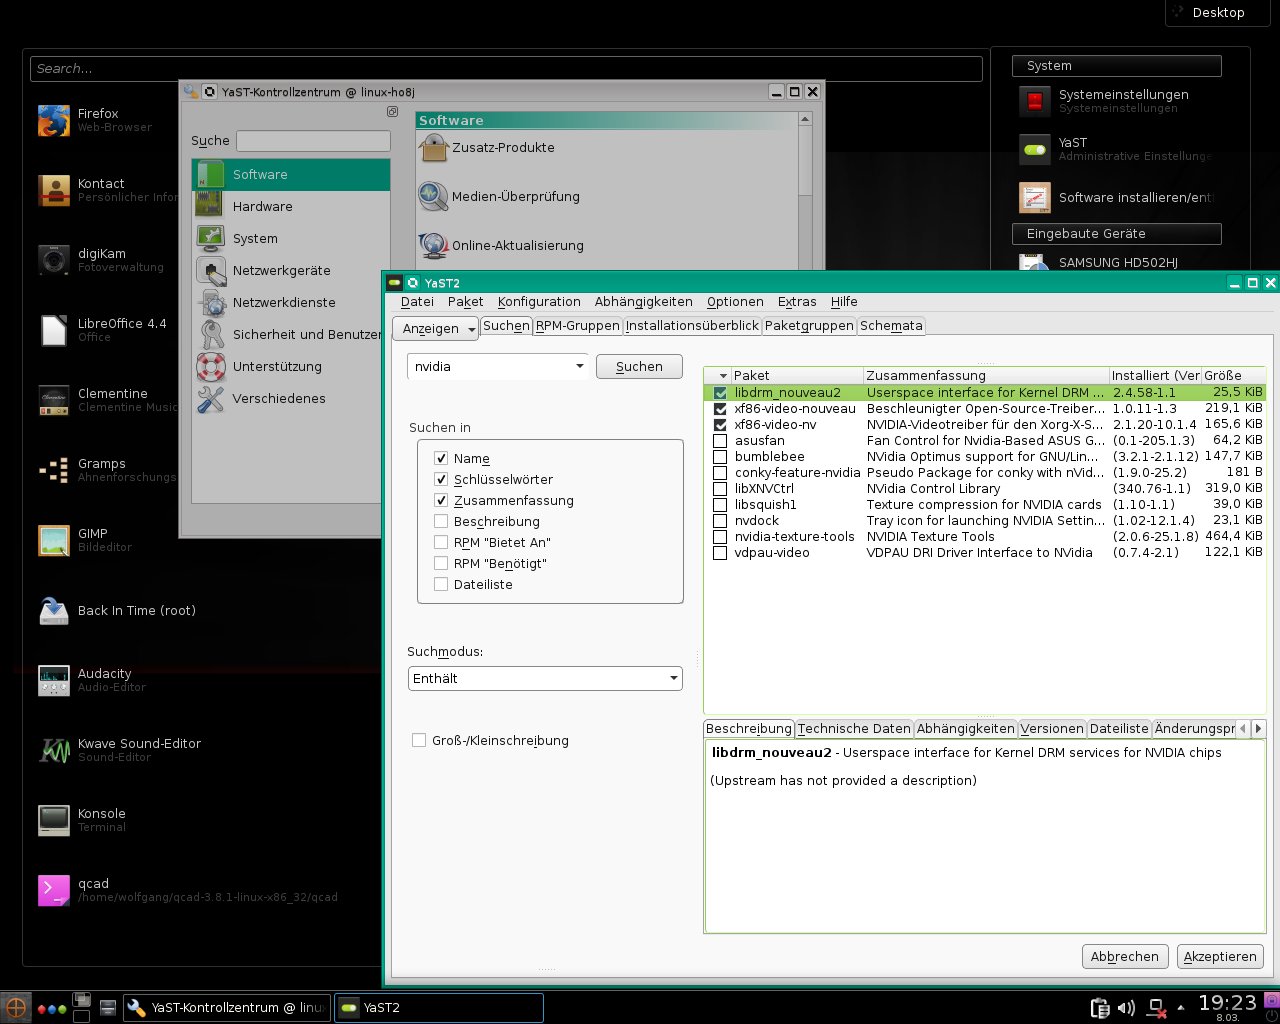
Task: Launch Kontact from the launcher list
Action: click(54, 190)
